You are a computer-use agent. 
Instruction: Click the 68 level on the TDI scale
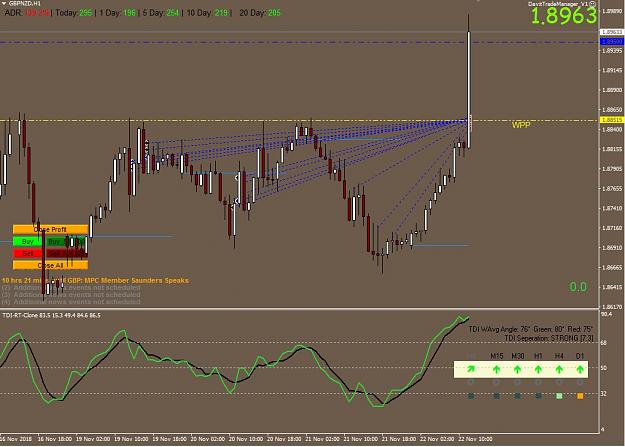[x=603, y=343]
